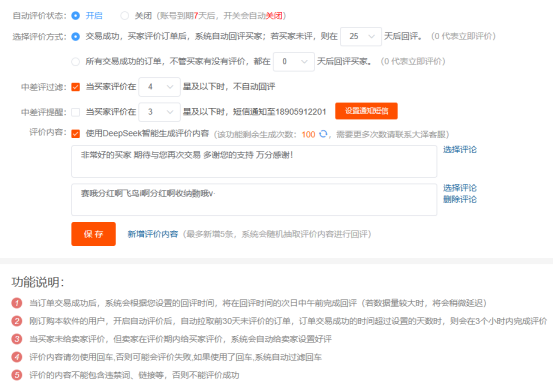
Task: Toggle the 中差评过滤 checkbox
Action: 76,87
